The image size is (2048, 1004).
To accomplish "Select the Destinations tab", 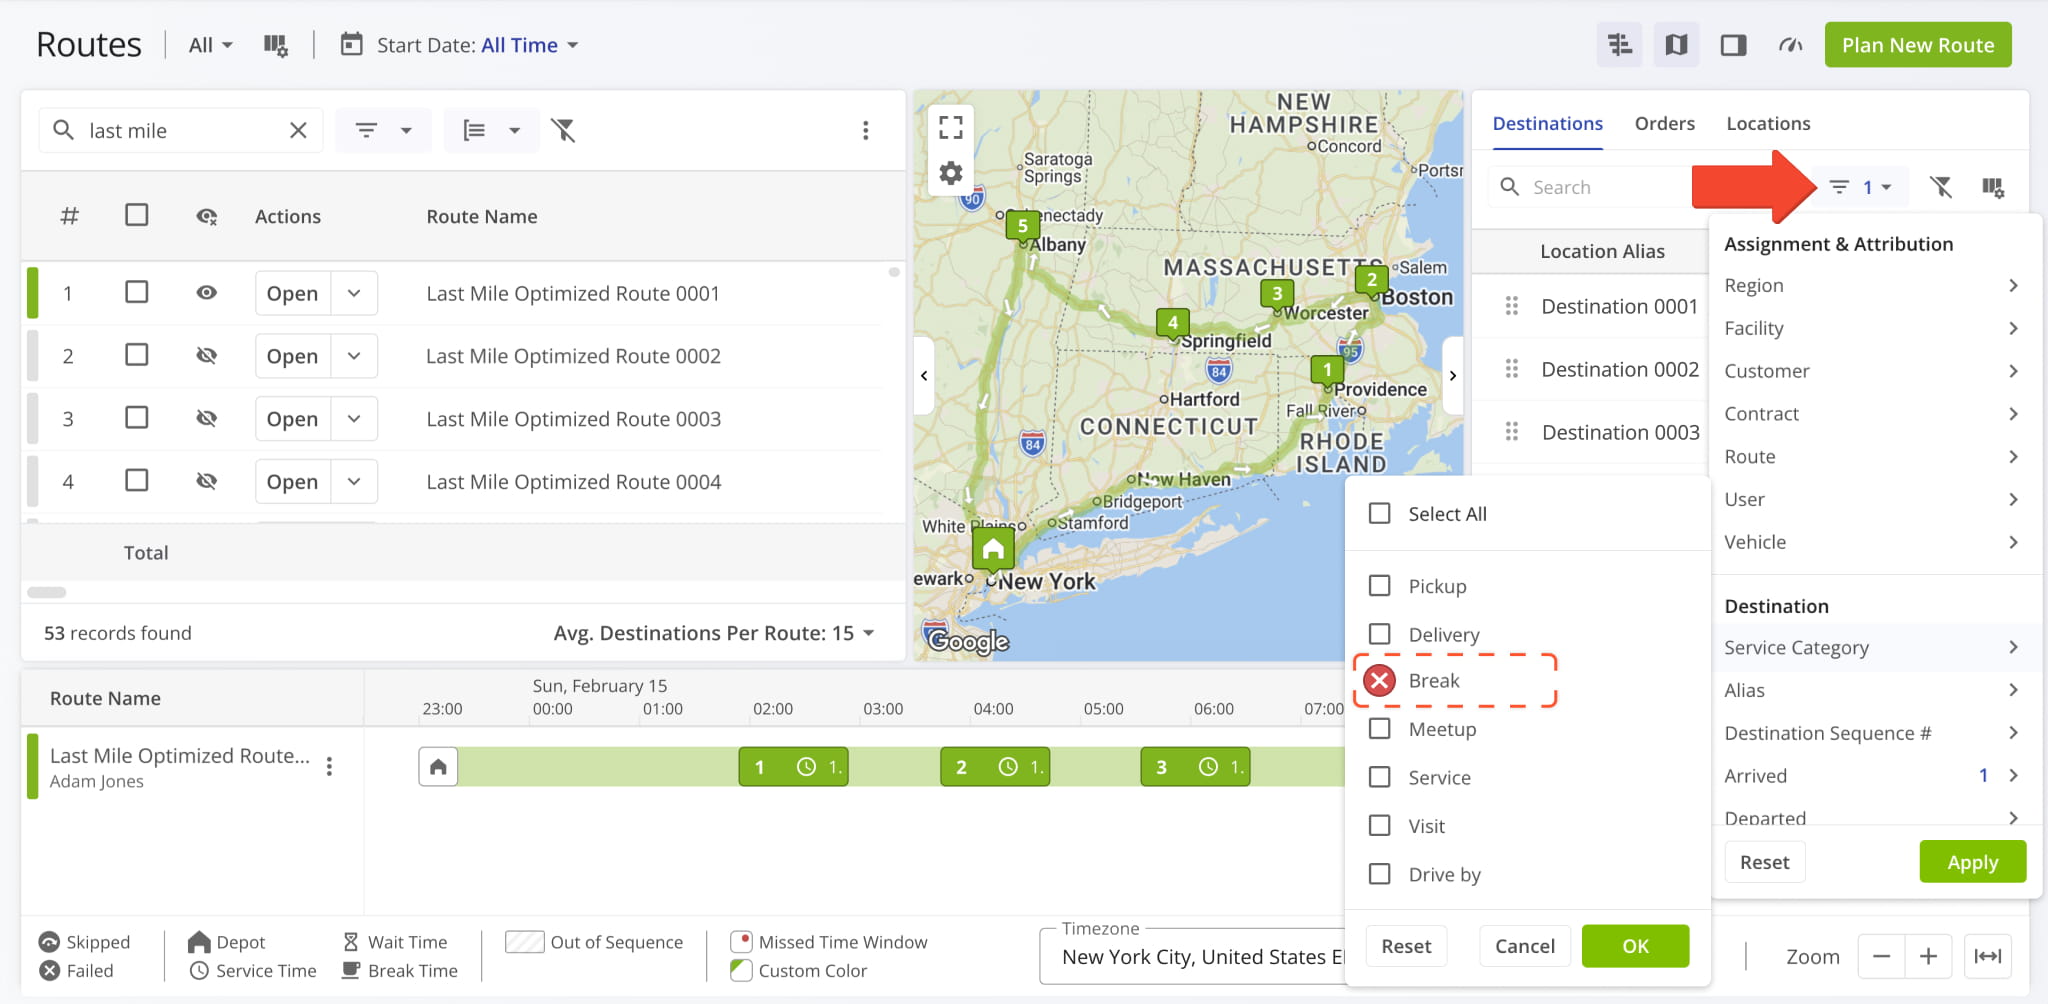I will (1547, 123).
